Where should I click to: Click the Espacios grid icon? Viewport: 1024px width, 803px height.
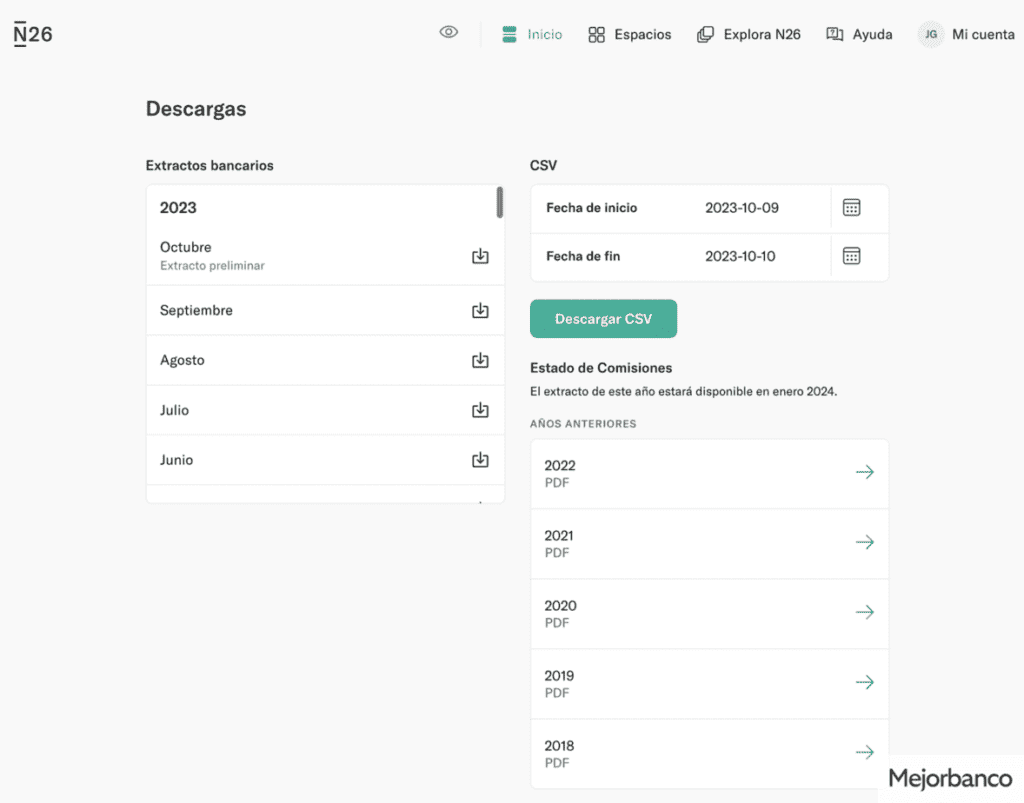click(596, 35)
